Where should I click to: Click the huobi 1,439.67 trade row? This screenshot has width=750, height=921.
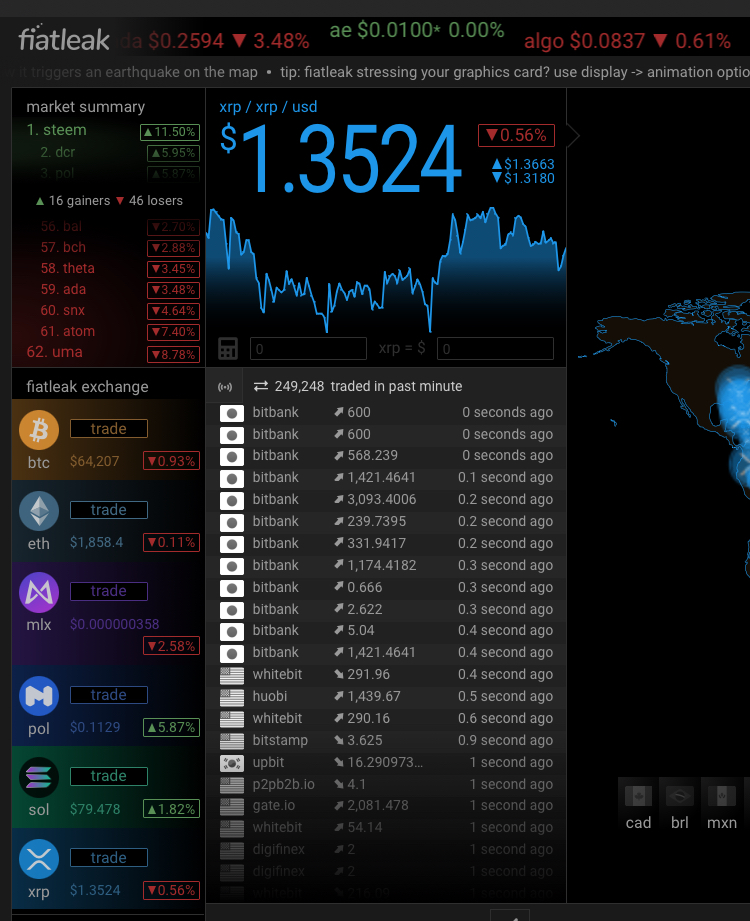386,697
